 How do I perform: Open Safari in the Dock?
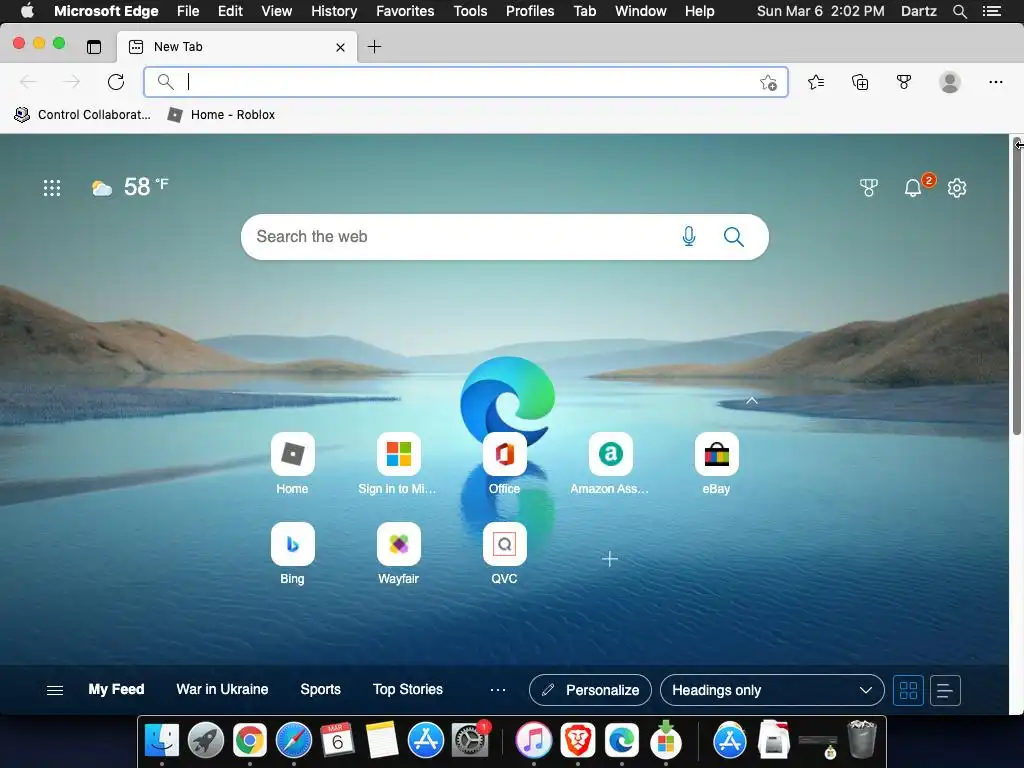coord(294,740)
